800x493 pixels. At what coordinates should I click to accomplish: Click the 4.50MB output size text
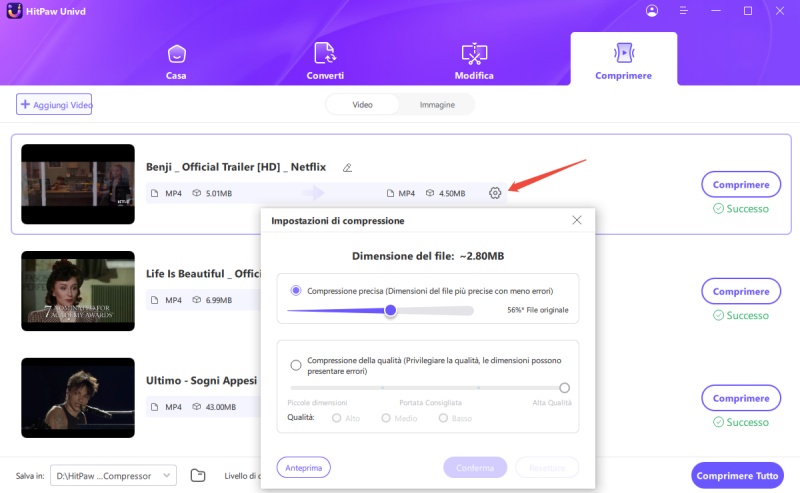click(452, 193)
